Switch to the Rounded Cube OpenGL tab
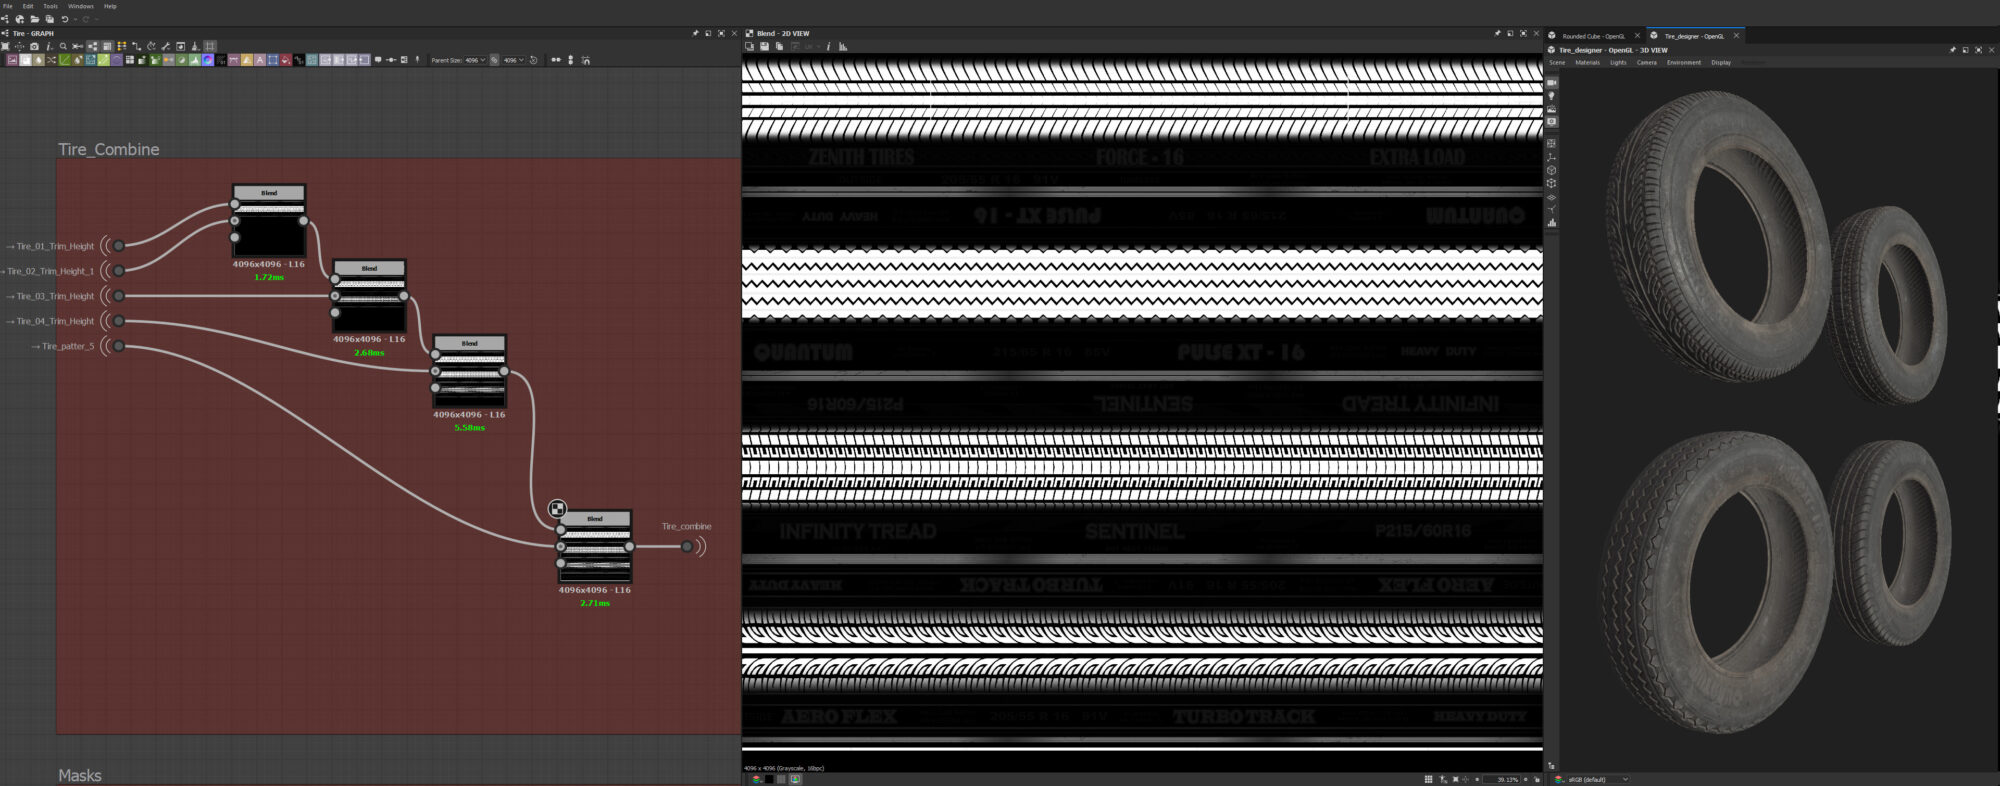The image size is (2000, 786). tap(1593, 36)
